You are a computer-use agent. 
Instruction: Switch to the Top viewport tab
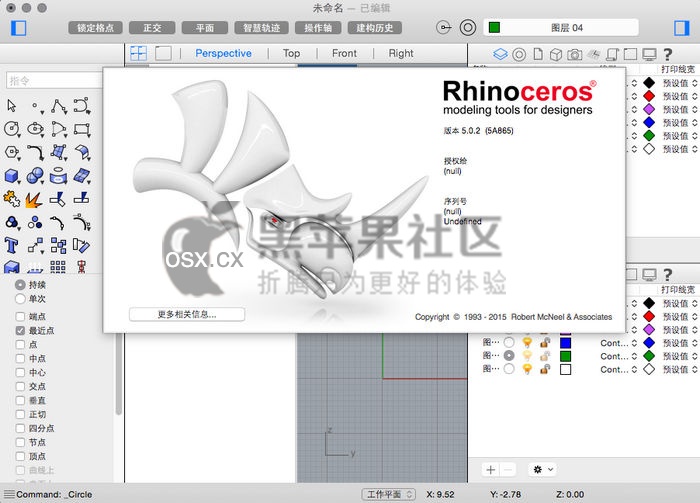point(292,53)
